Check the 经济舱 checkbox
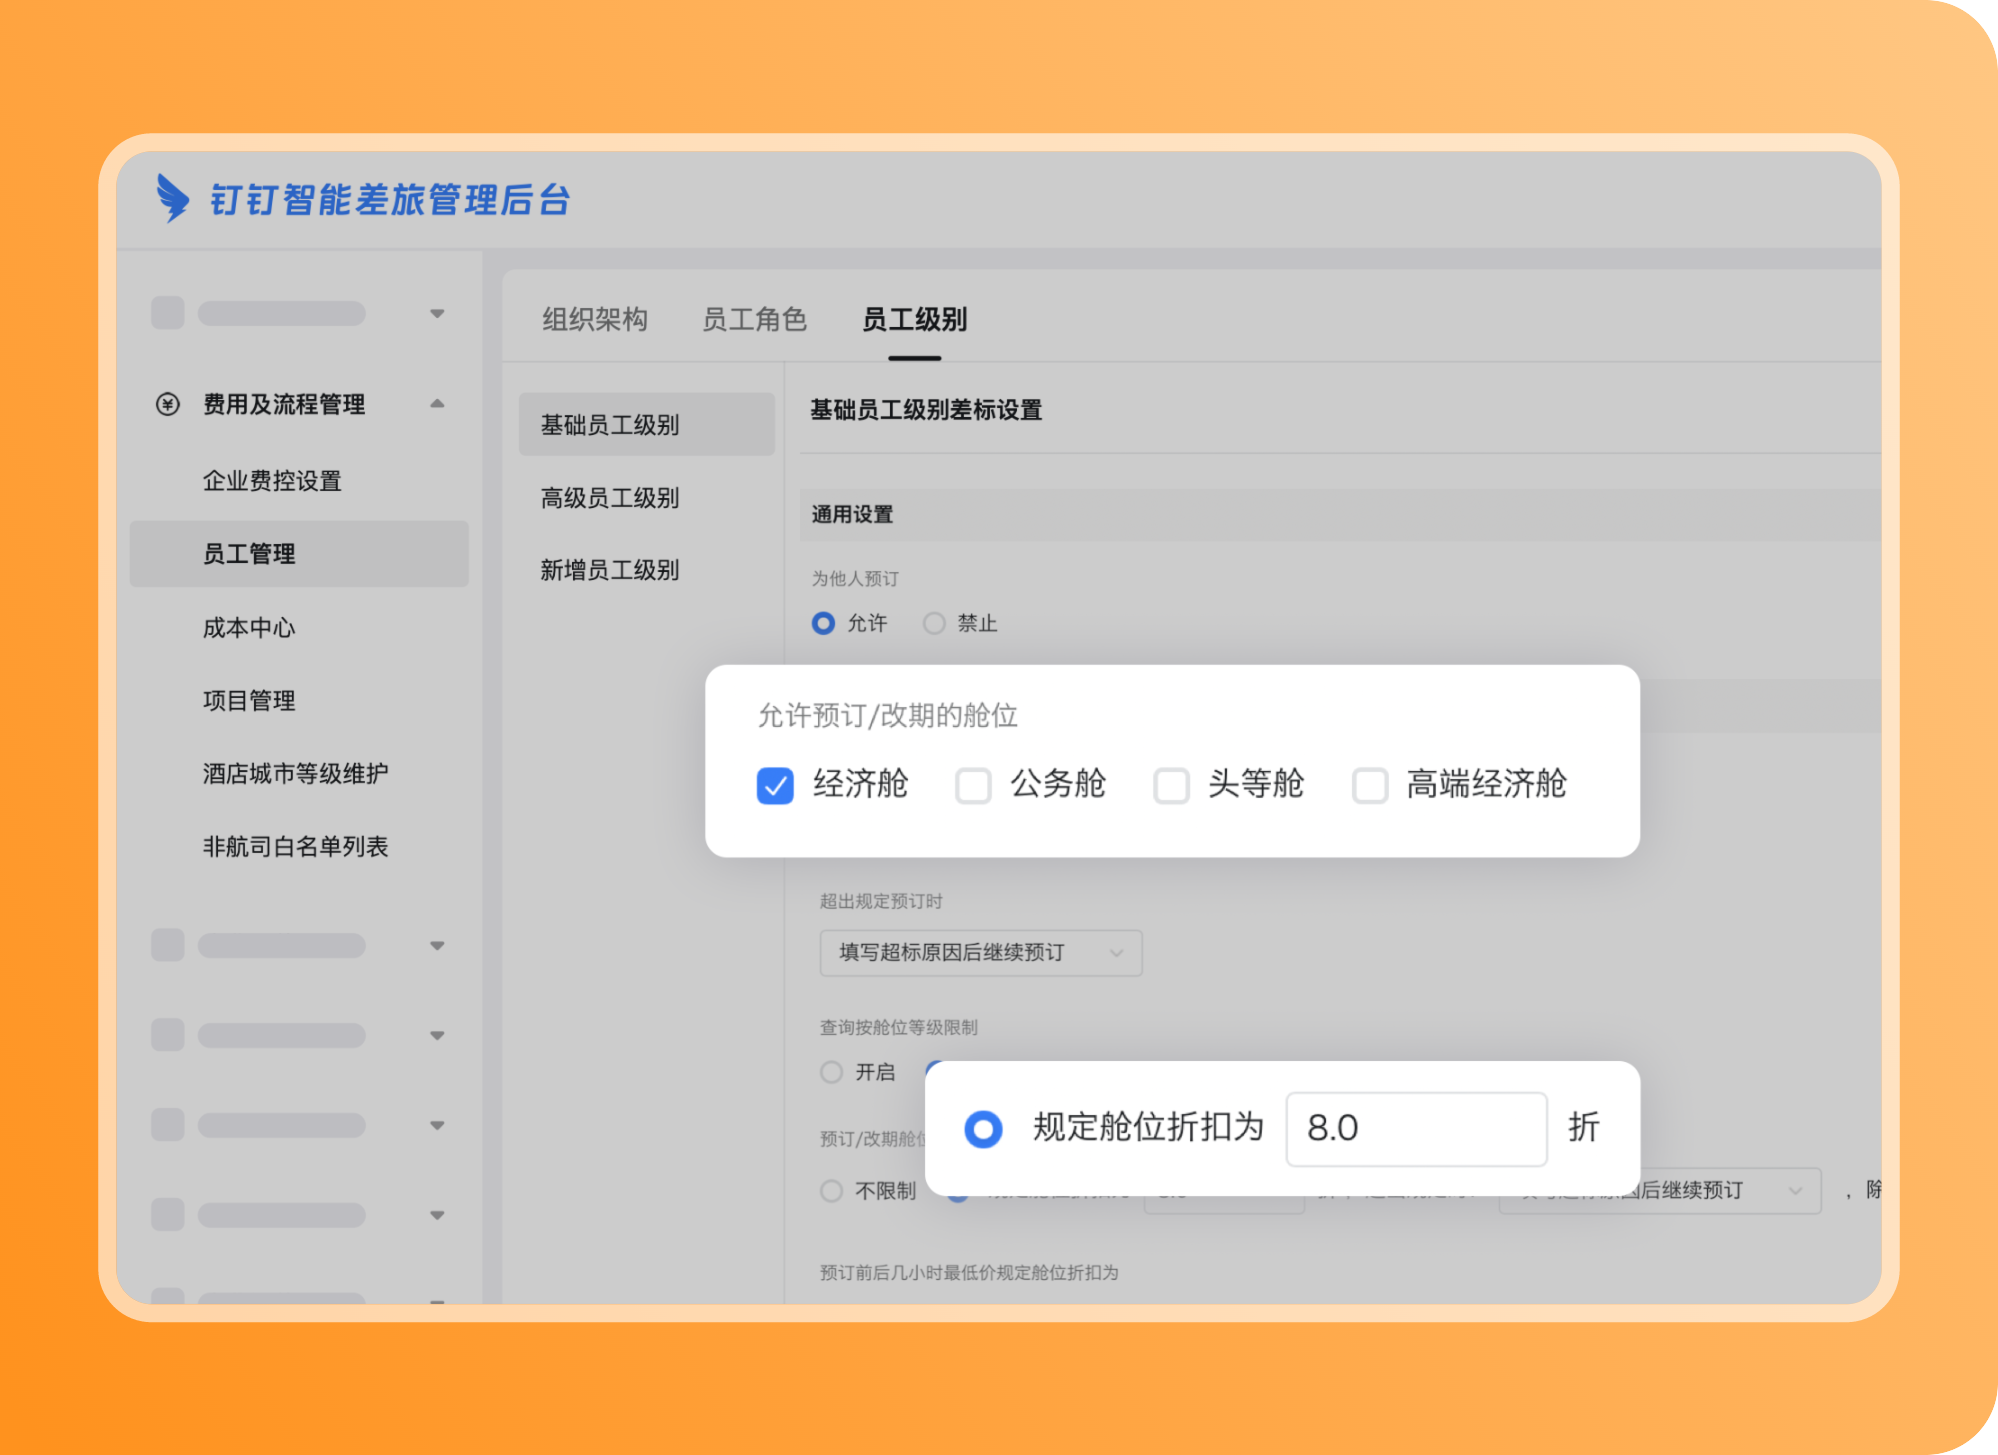This screenshot has height=1455, width=1998. click(x=775, y=786)
